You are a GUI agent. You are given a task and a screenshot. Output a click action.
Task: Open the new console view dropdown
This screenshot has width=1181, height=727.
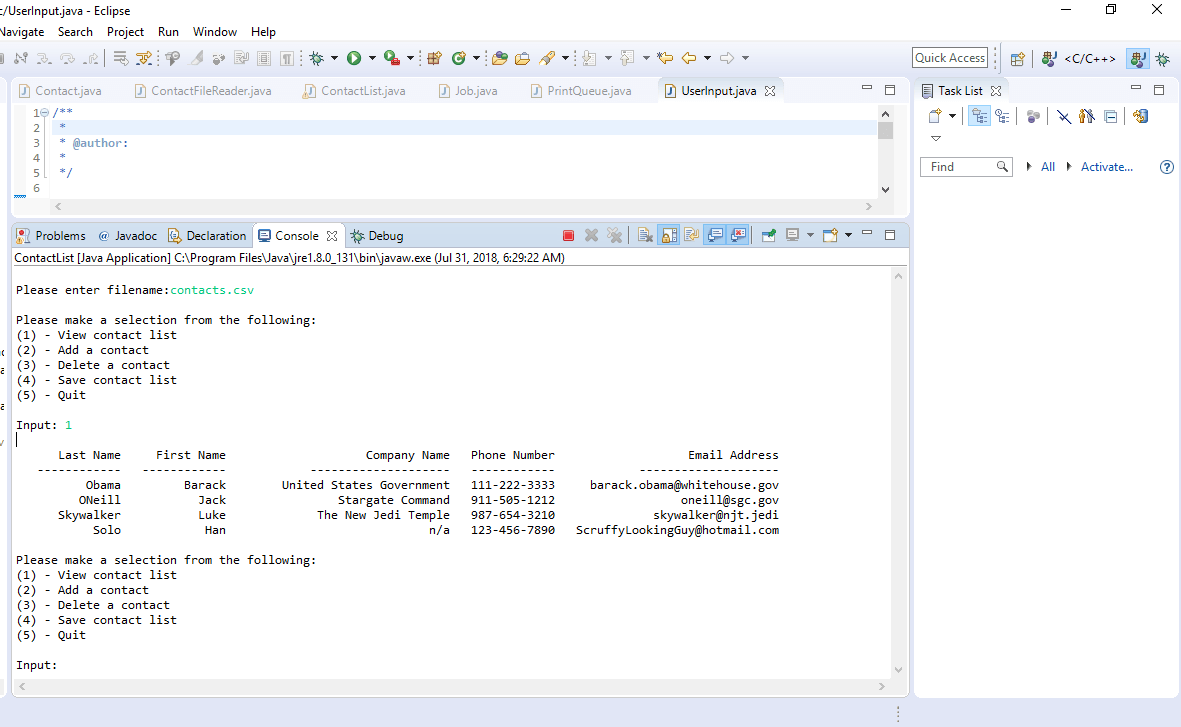(848, 235)
